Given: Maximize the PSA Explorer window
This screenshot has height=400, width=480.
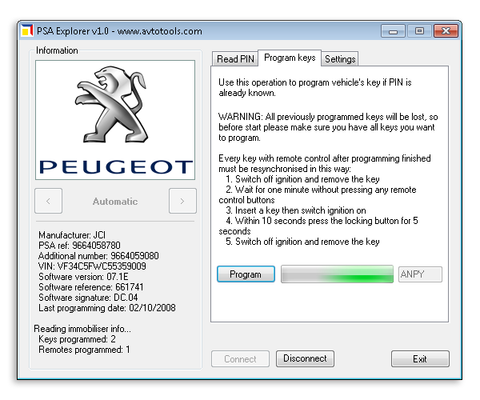Looking at the screenshot, I should point(419,31).
